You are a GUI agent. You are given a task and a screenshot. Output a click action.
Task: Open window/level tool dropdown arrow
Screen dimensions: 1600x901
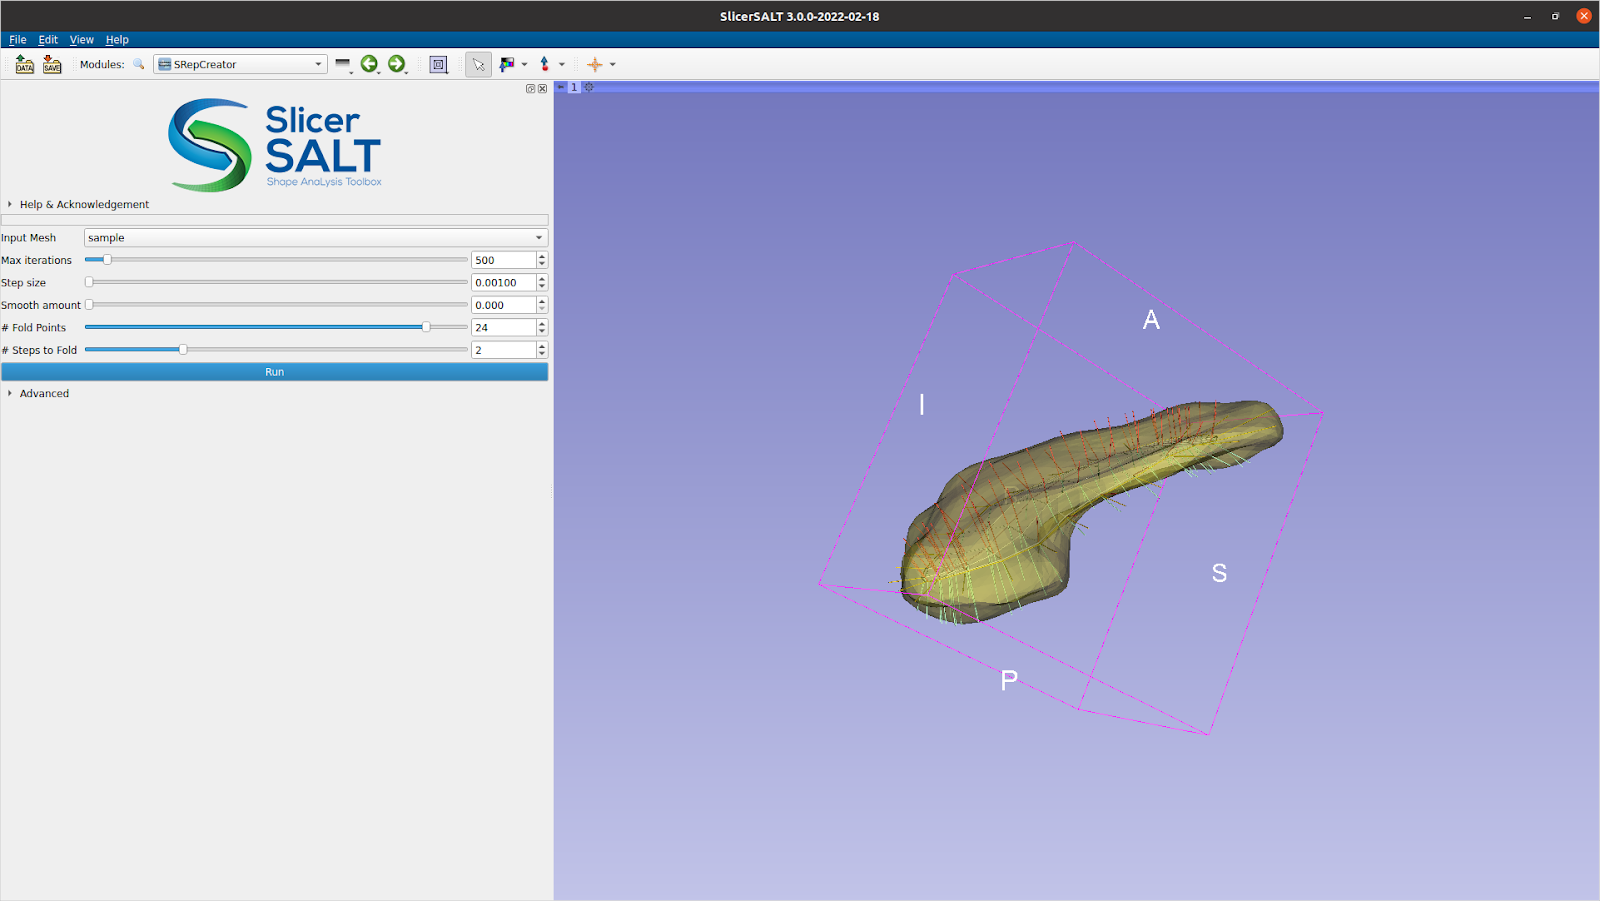tap(524, 64)
